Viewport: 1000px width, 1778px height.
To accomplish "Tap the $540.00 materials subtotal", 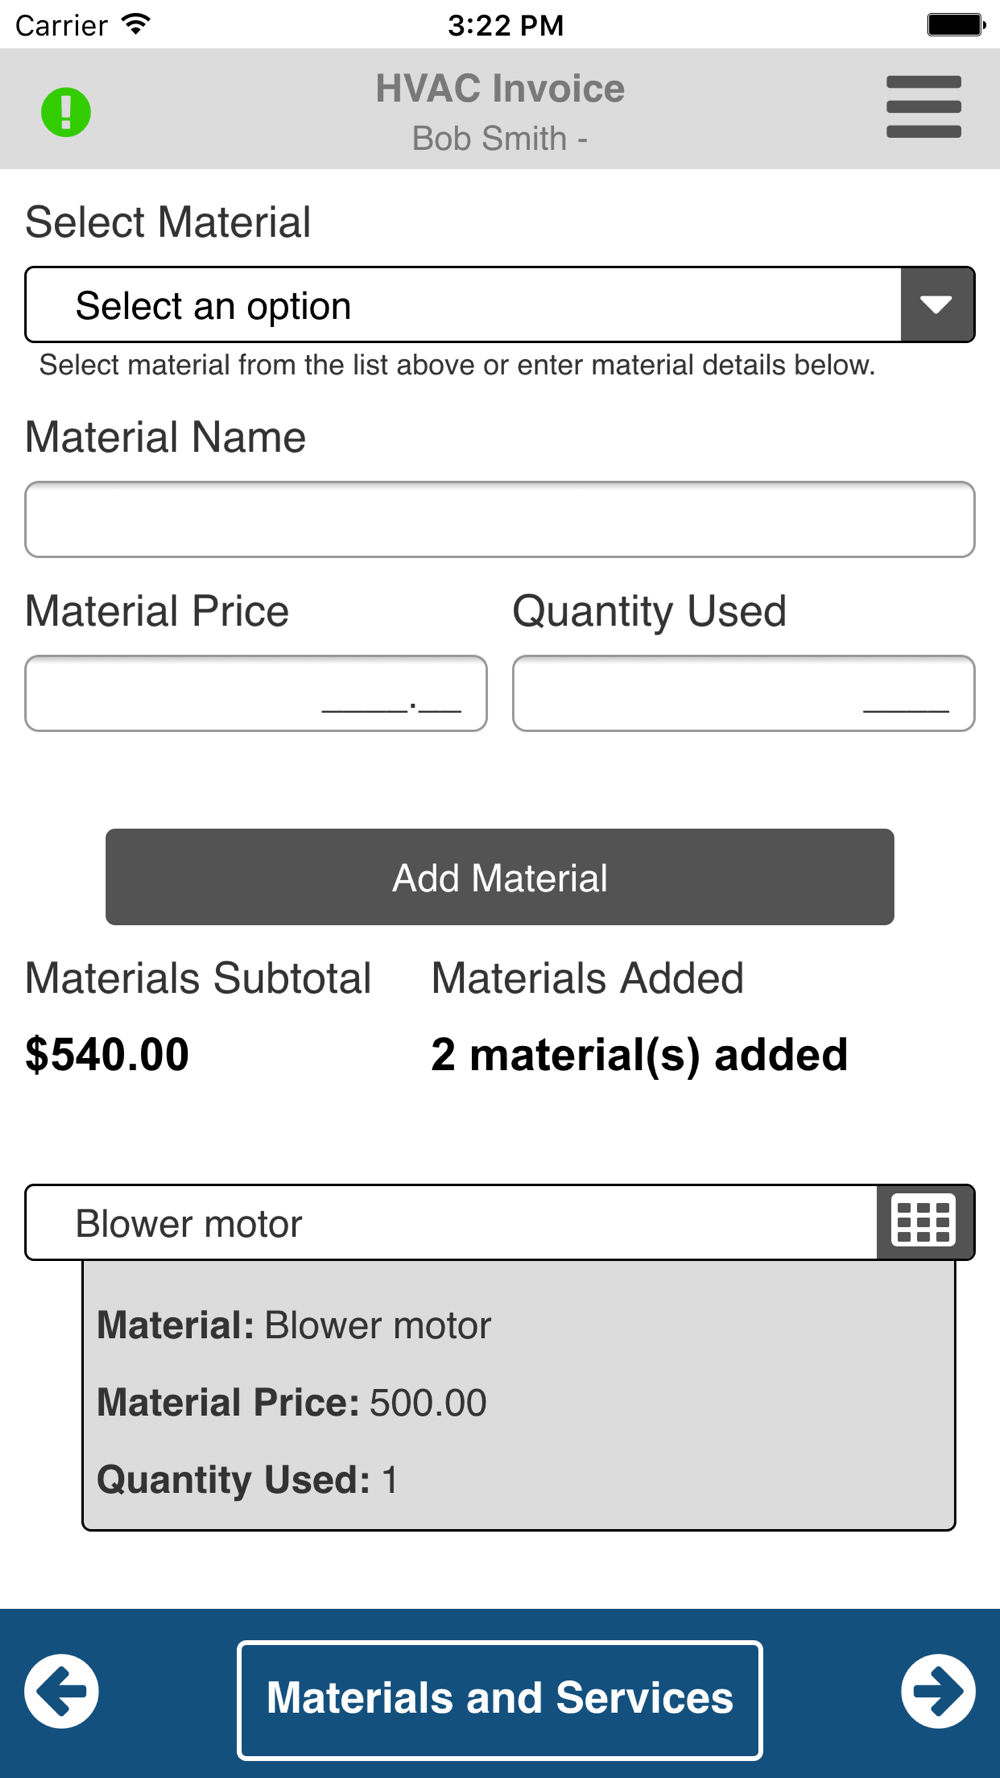I will click(107, 1055).
